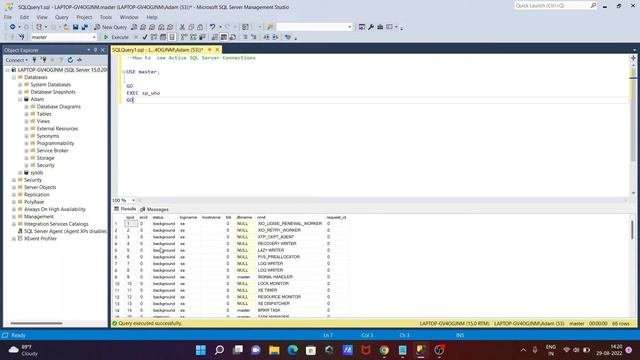Collapse the Databases tree node
The width and height of the screenshot is (640, 360).
pyautogui.click(x=14, y=77)
